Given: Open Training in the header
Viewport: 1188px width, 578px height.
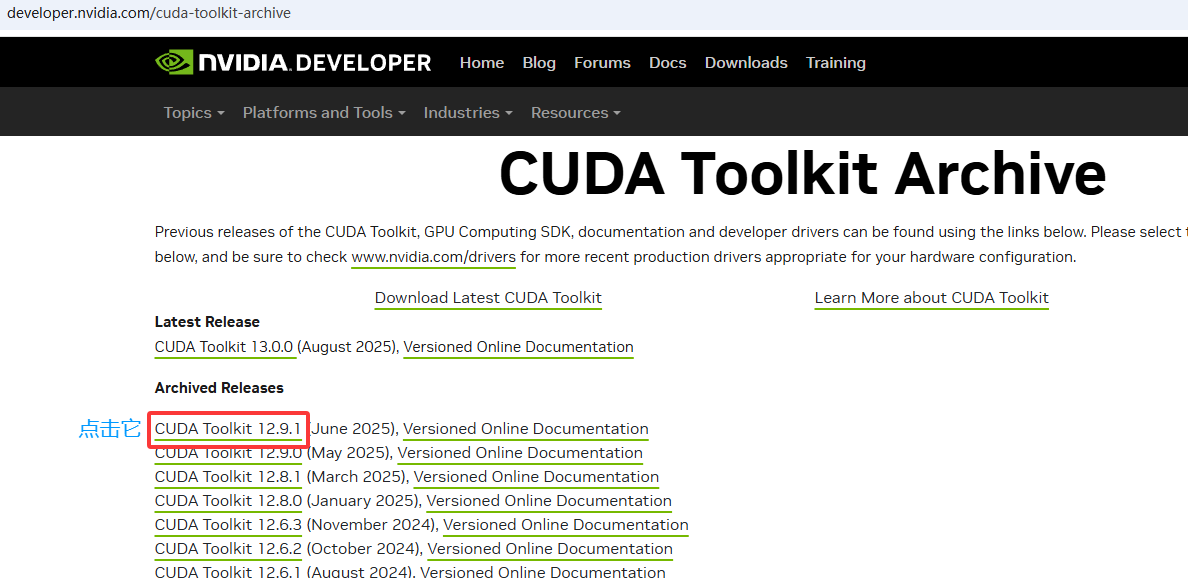Looking at the screenshot, I should (836, 63).
